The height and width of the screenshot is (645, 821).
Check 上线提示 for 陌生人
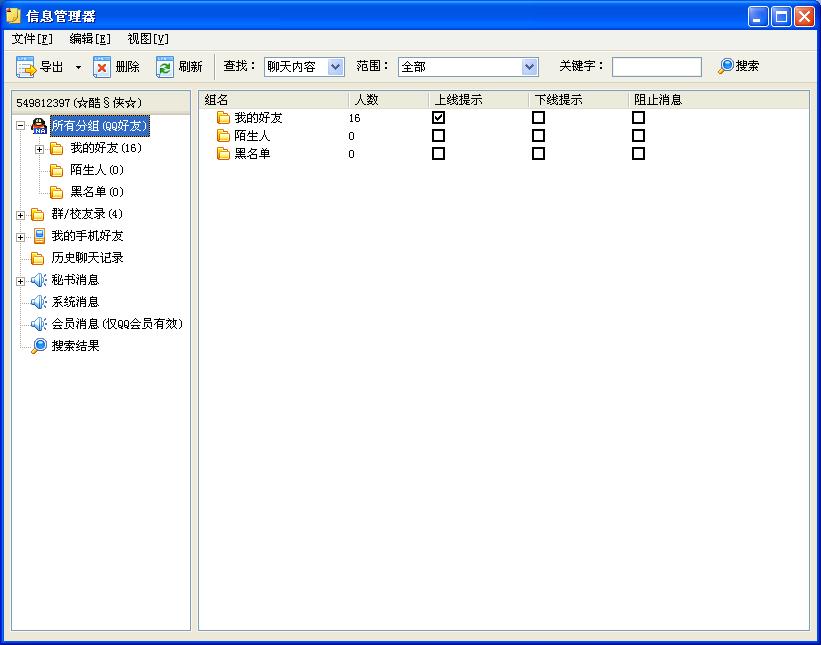click(x=438, y=136)
